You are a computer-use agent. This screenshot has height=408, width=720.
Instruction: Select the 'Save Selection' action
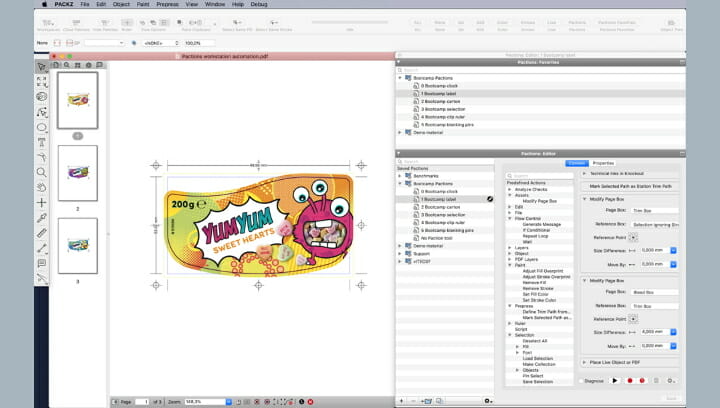pyautogui.click(x=537, y=381)
